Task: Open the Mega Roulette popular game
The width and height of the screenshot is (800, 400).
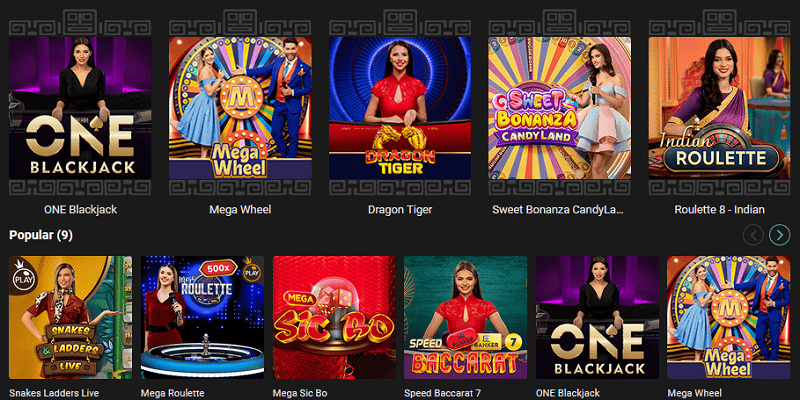Action: (203, 317)
